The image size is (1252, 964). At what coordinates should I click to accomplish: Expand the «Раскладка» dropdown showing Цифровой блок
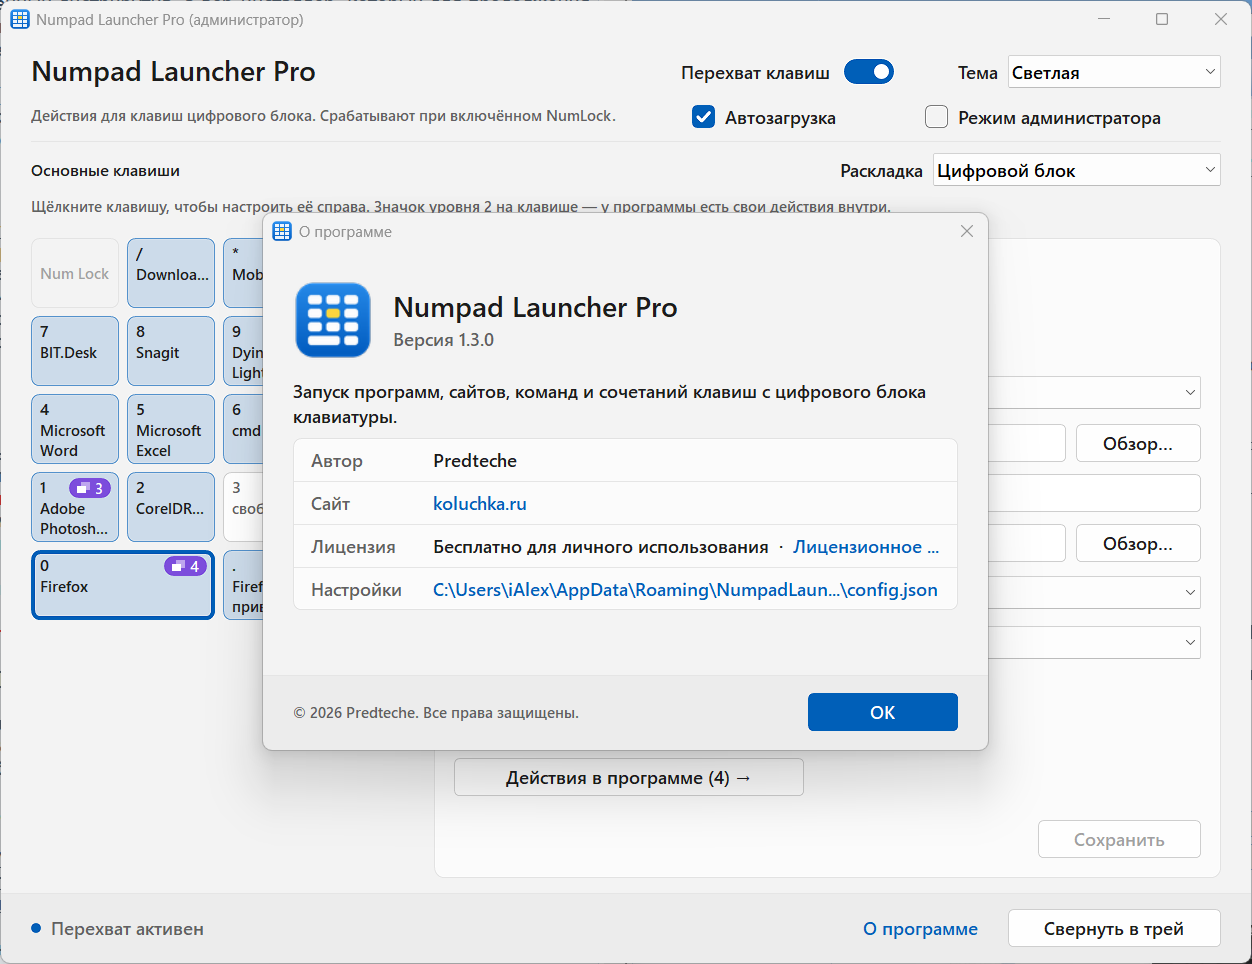[1077, 170]
